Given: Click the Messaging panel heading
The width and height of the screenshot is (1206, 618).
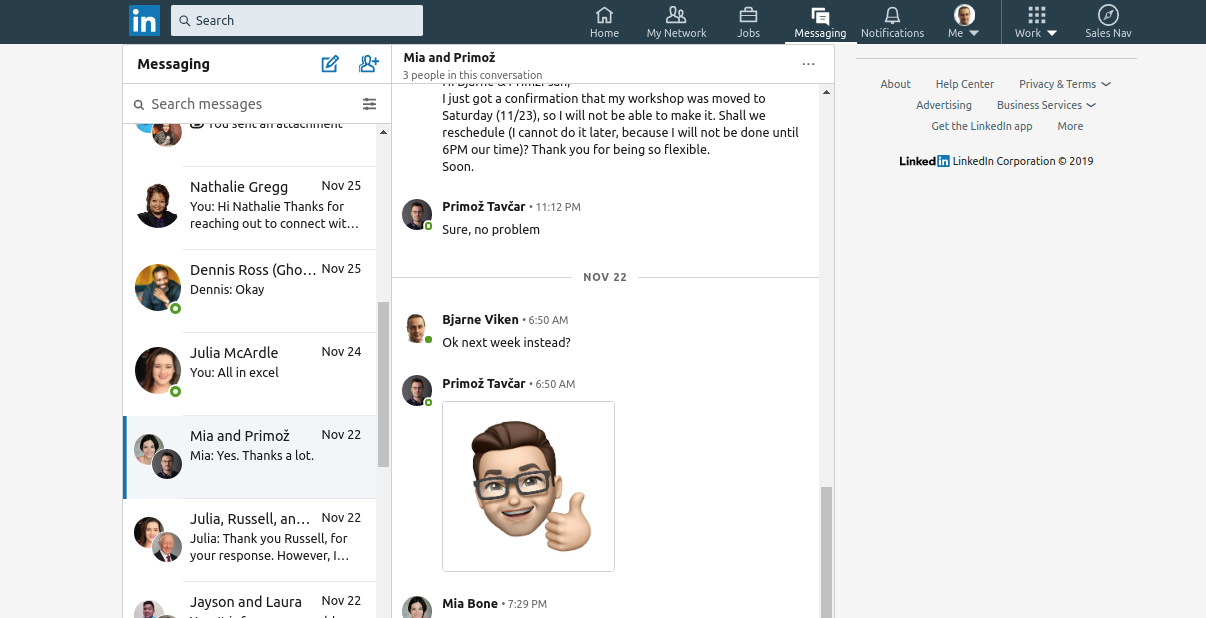Looking at the screenshot, I should click(x=173, y=64).
